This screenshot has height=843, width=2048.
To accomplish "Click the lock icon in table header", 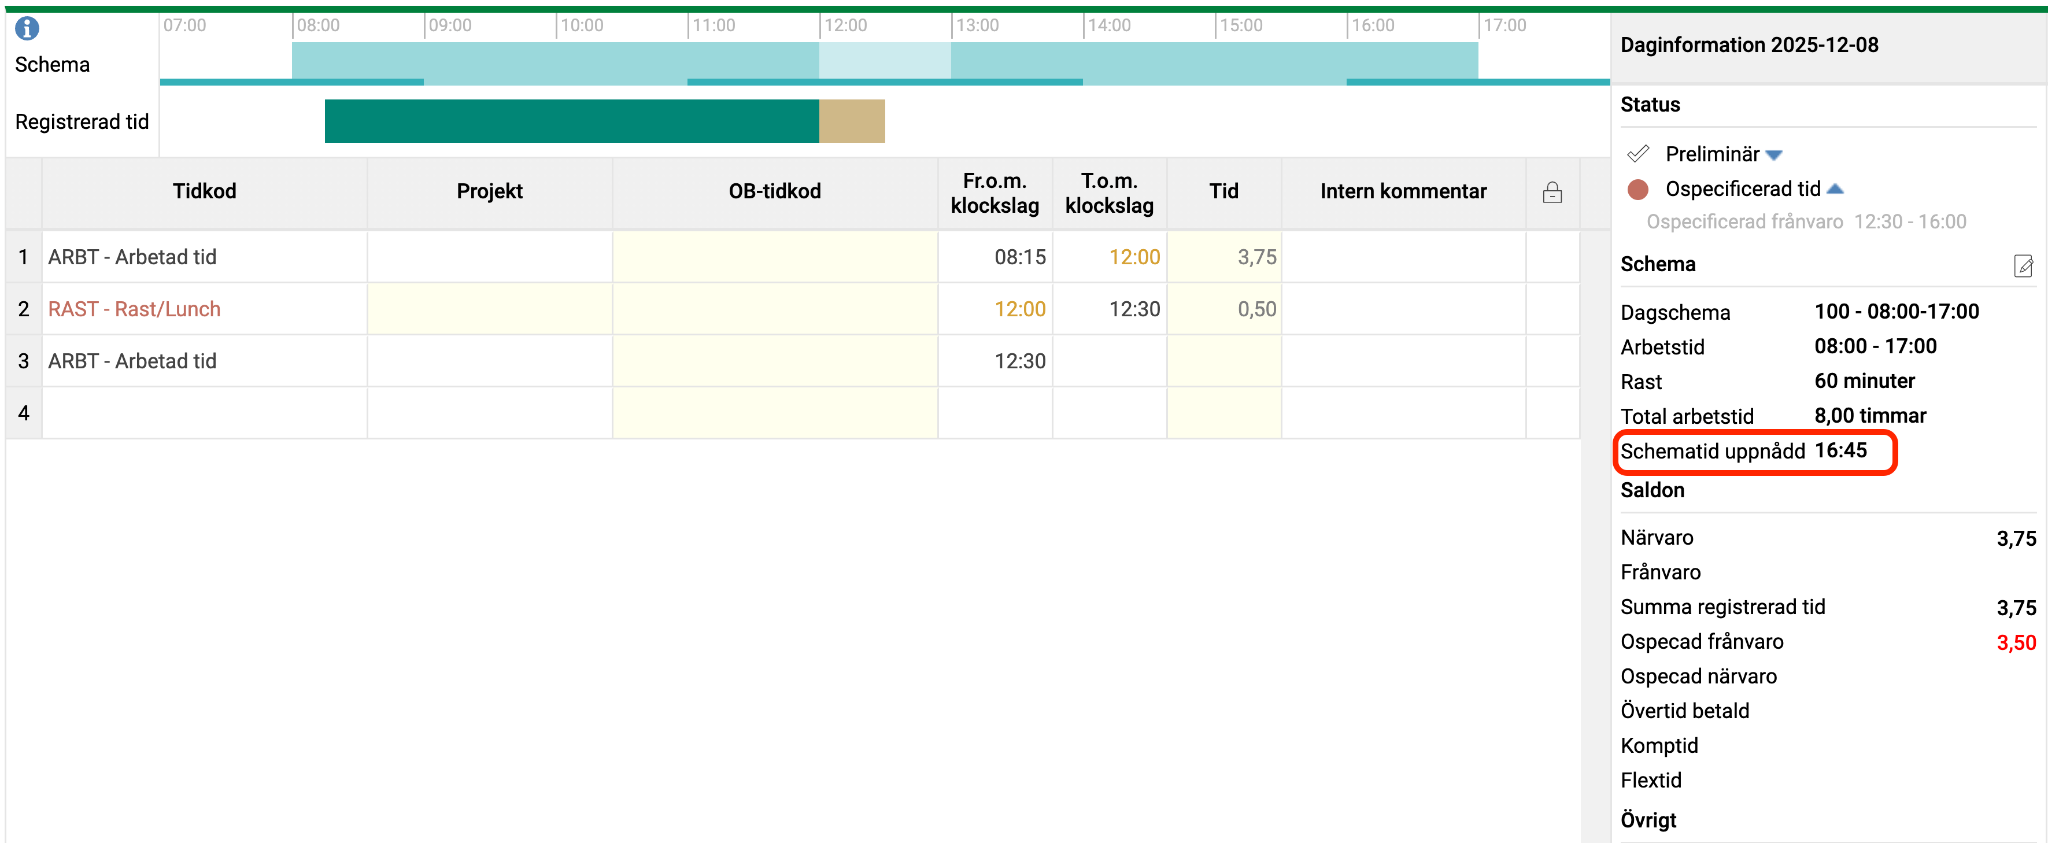I will 1552,192.
